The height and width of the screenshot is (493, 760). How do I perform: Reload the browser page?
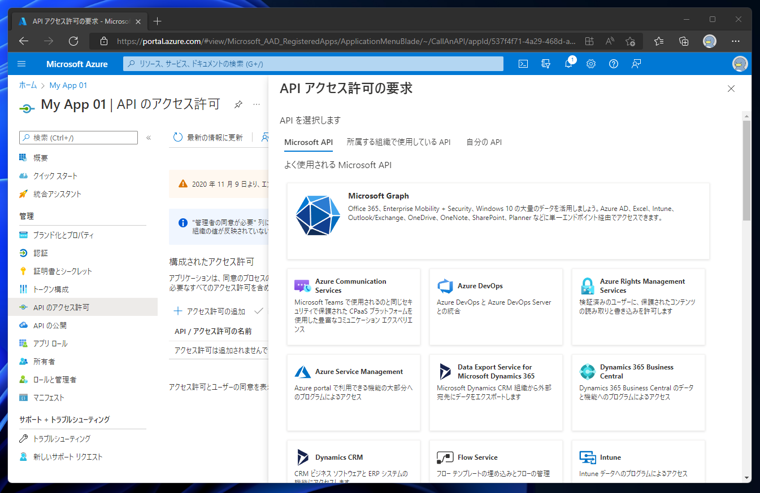73,42
